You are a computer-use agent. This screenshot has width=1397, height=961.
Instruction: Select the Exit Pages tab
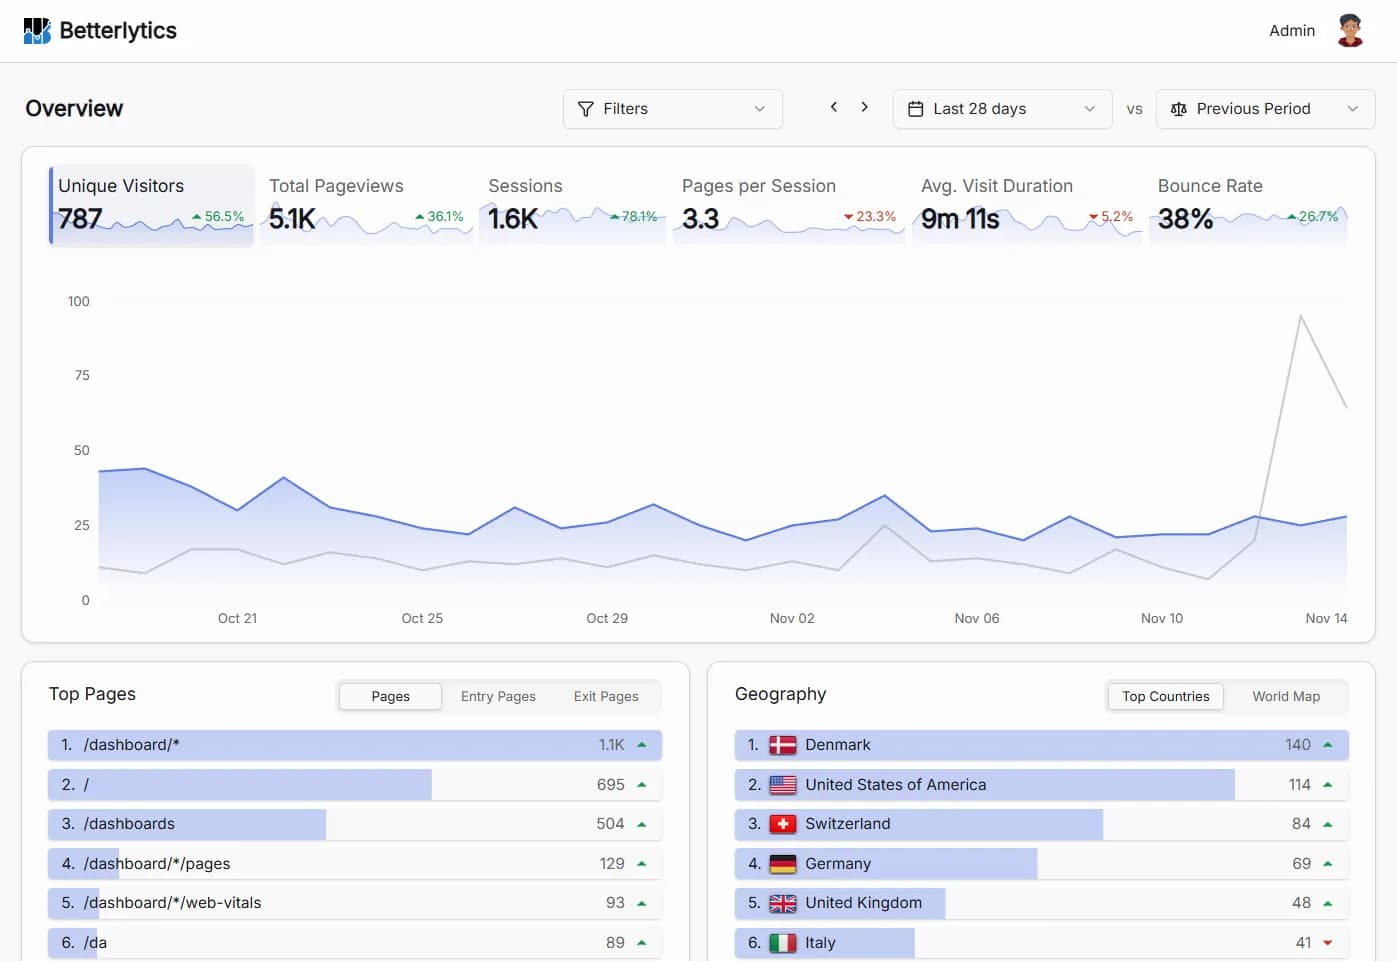pos(605,696)
